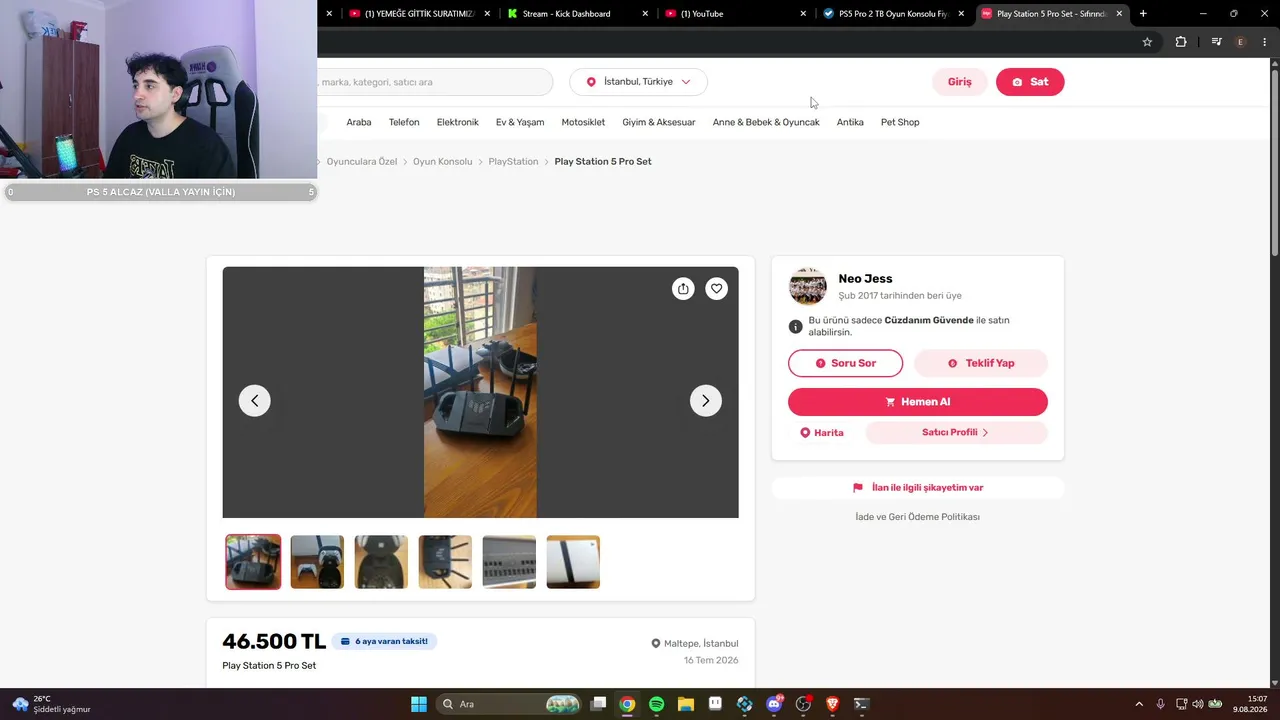1280x720 pixels.
Task: Share the listing with the share icon
Action: [x=683, y=289]
